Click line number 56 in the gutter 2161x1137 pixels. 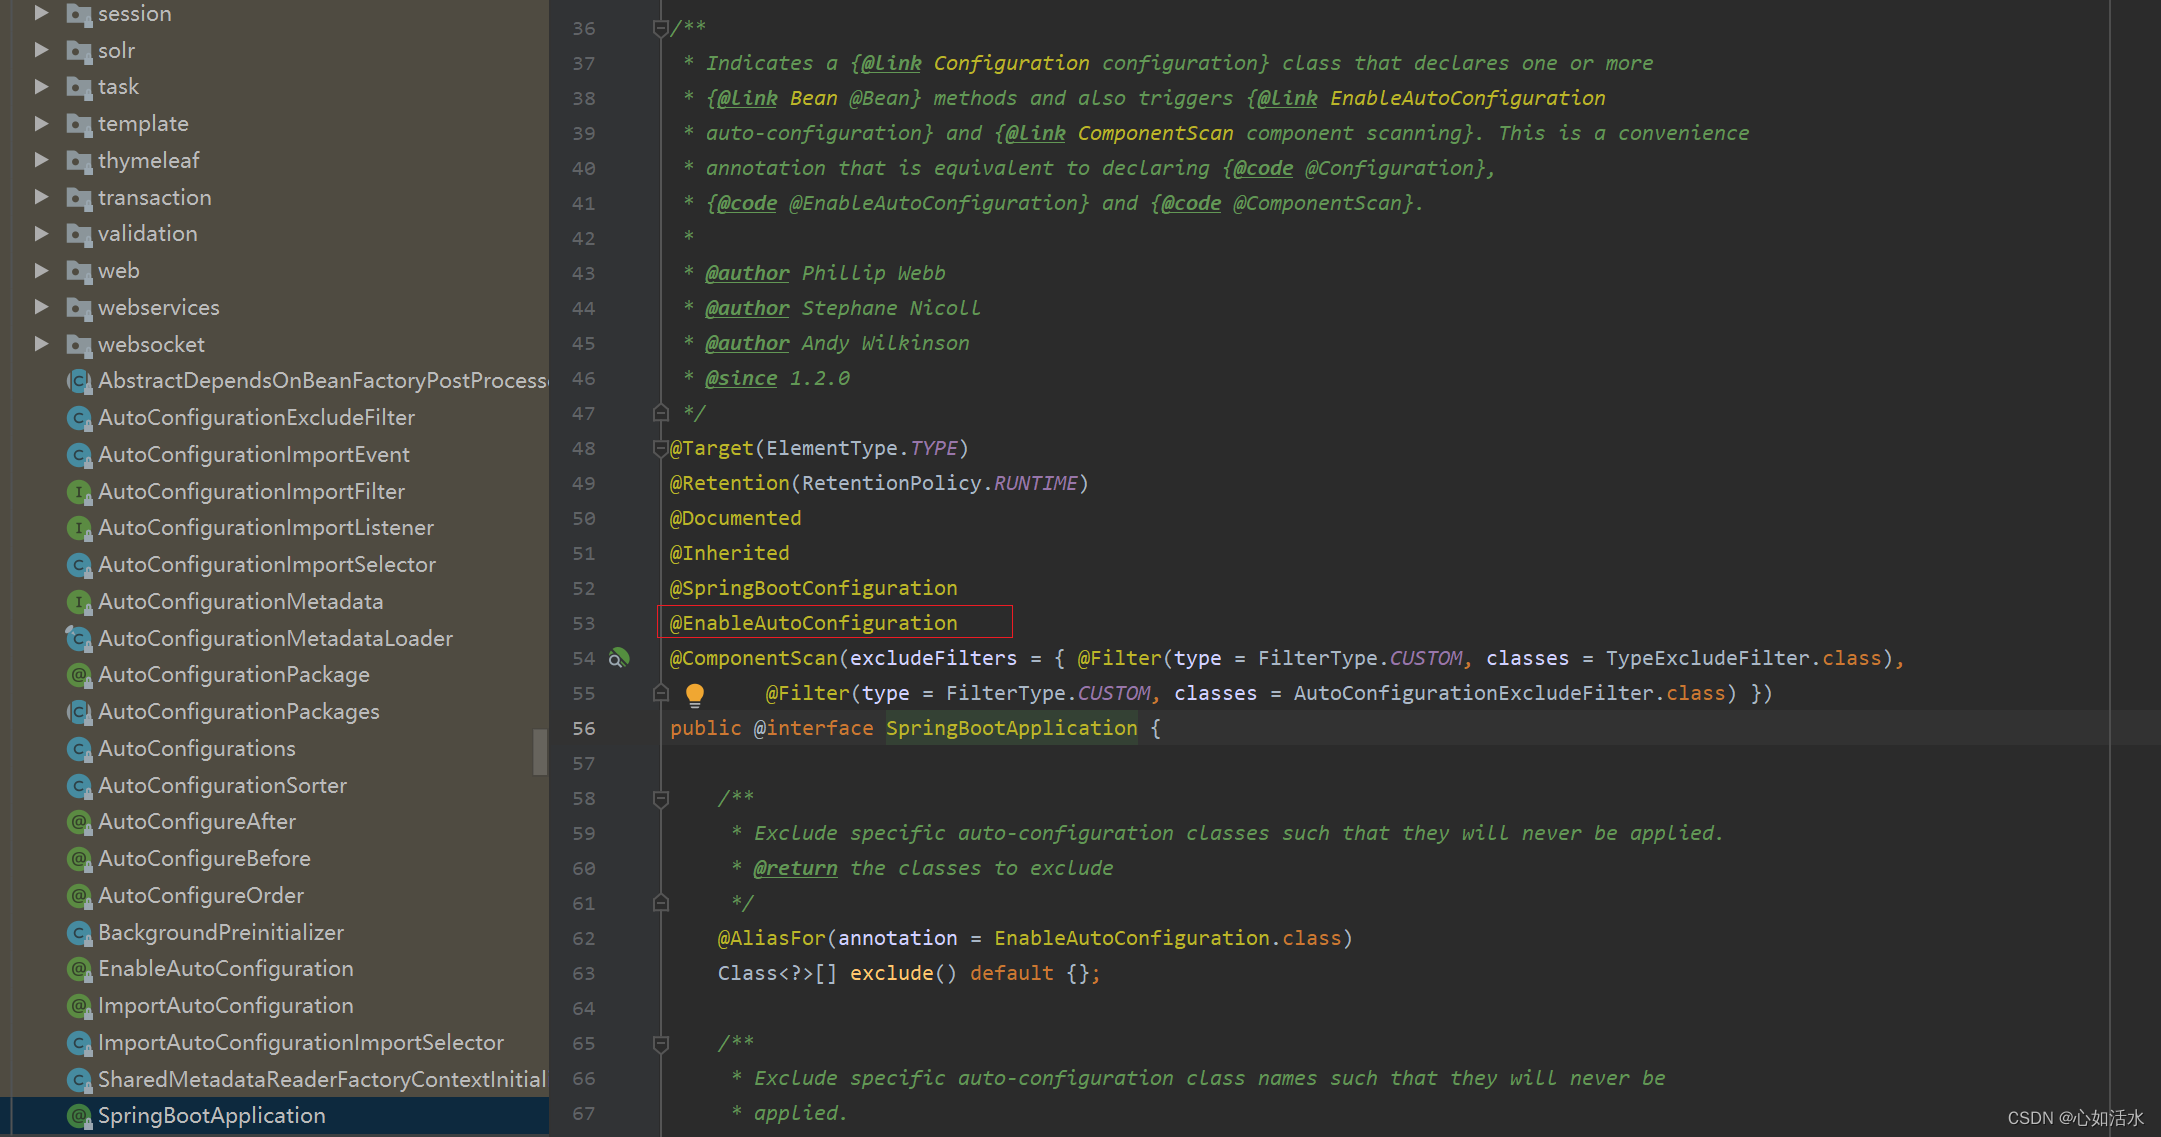pyautogui.click(x=583, y=728)
